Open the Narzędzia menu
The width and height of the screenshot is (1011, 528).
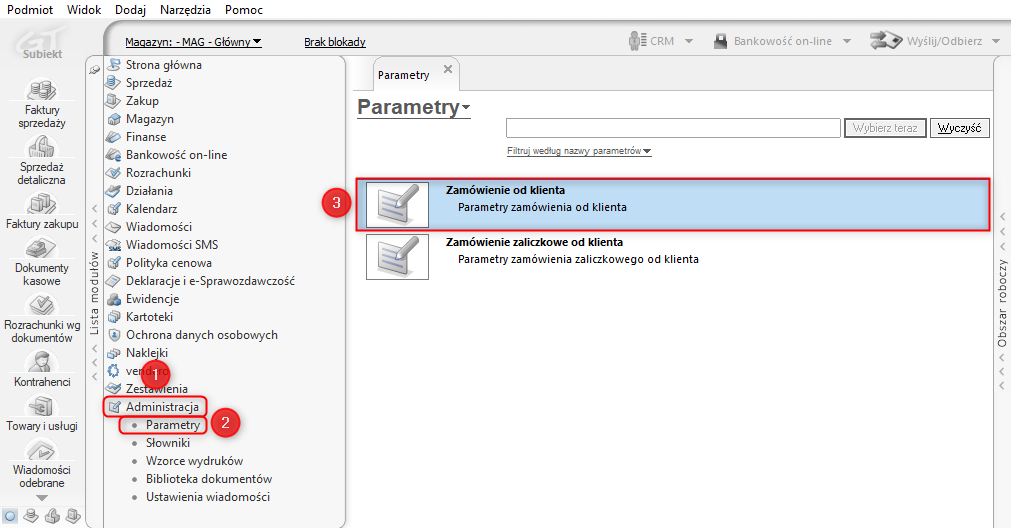click(x=185, y=10)
